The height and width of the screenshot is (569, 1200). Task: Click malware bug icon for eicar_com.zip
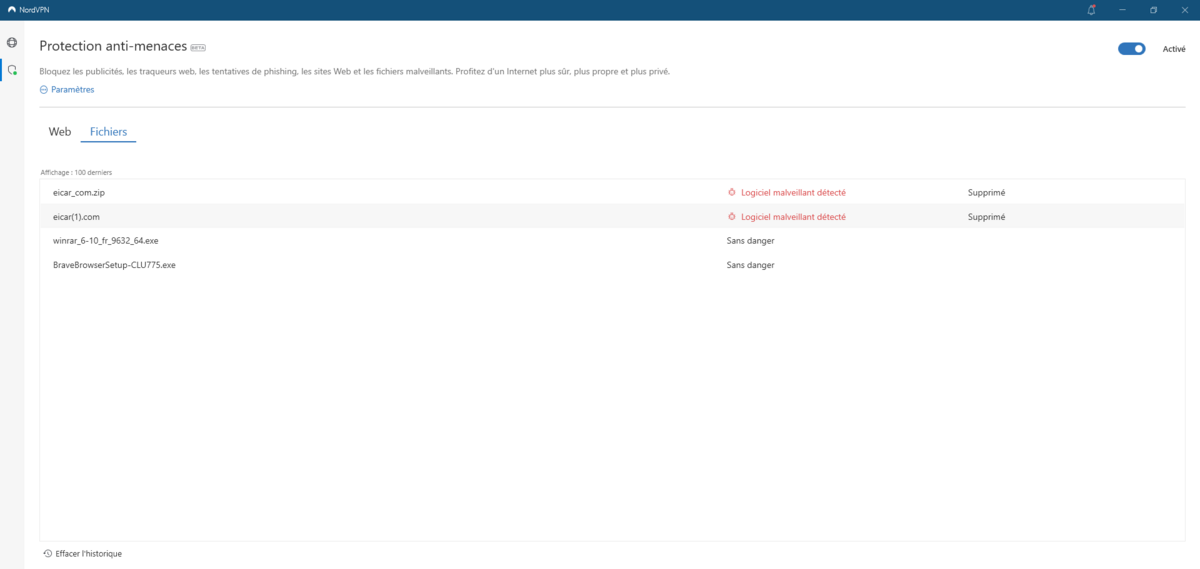pos(732,192)
